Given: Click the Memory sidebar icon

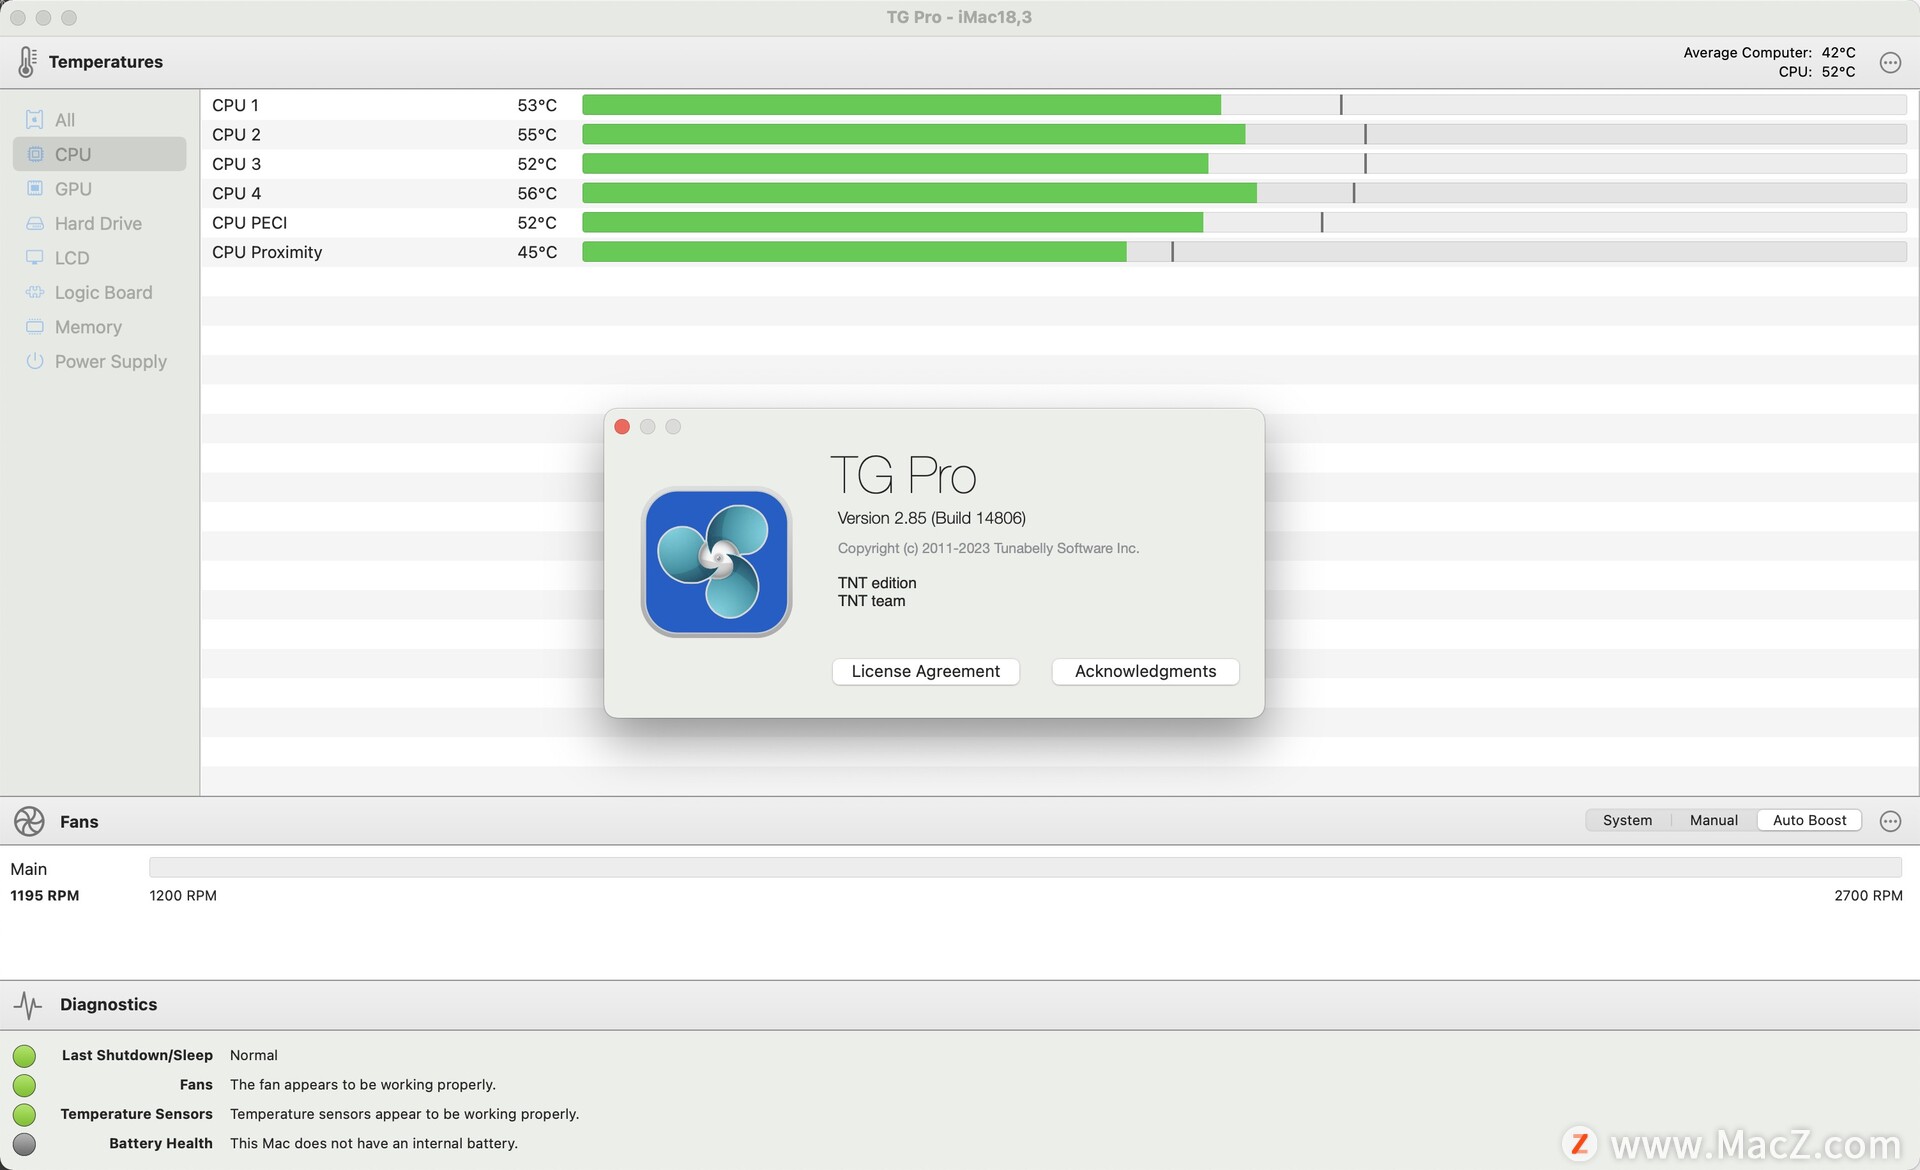Looking at the screenshot, I should point(35,326).
